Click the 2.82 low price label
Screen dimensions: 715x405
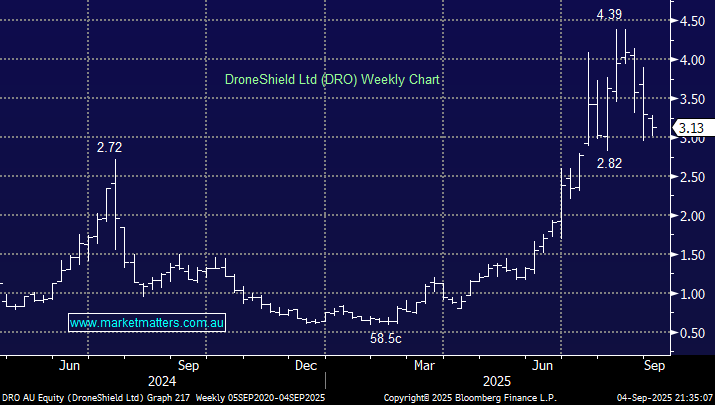point(609,163)
